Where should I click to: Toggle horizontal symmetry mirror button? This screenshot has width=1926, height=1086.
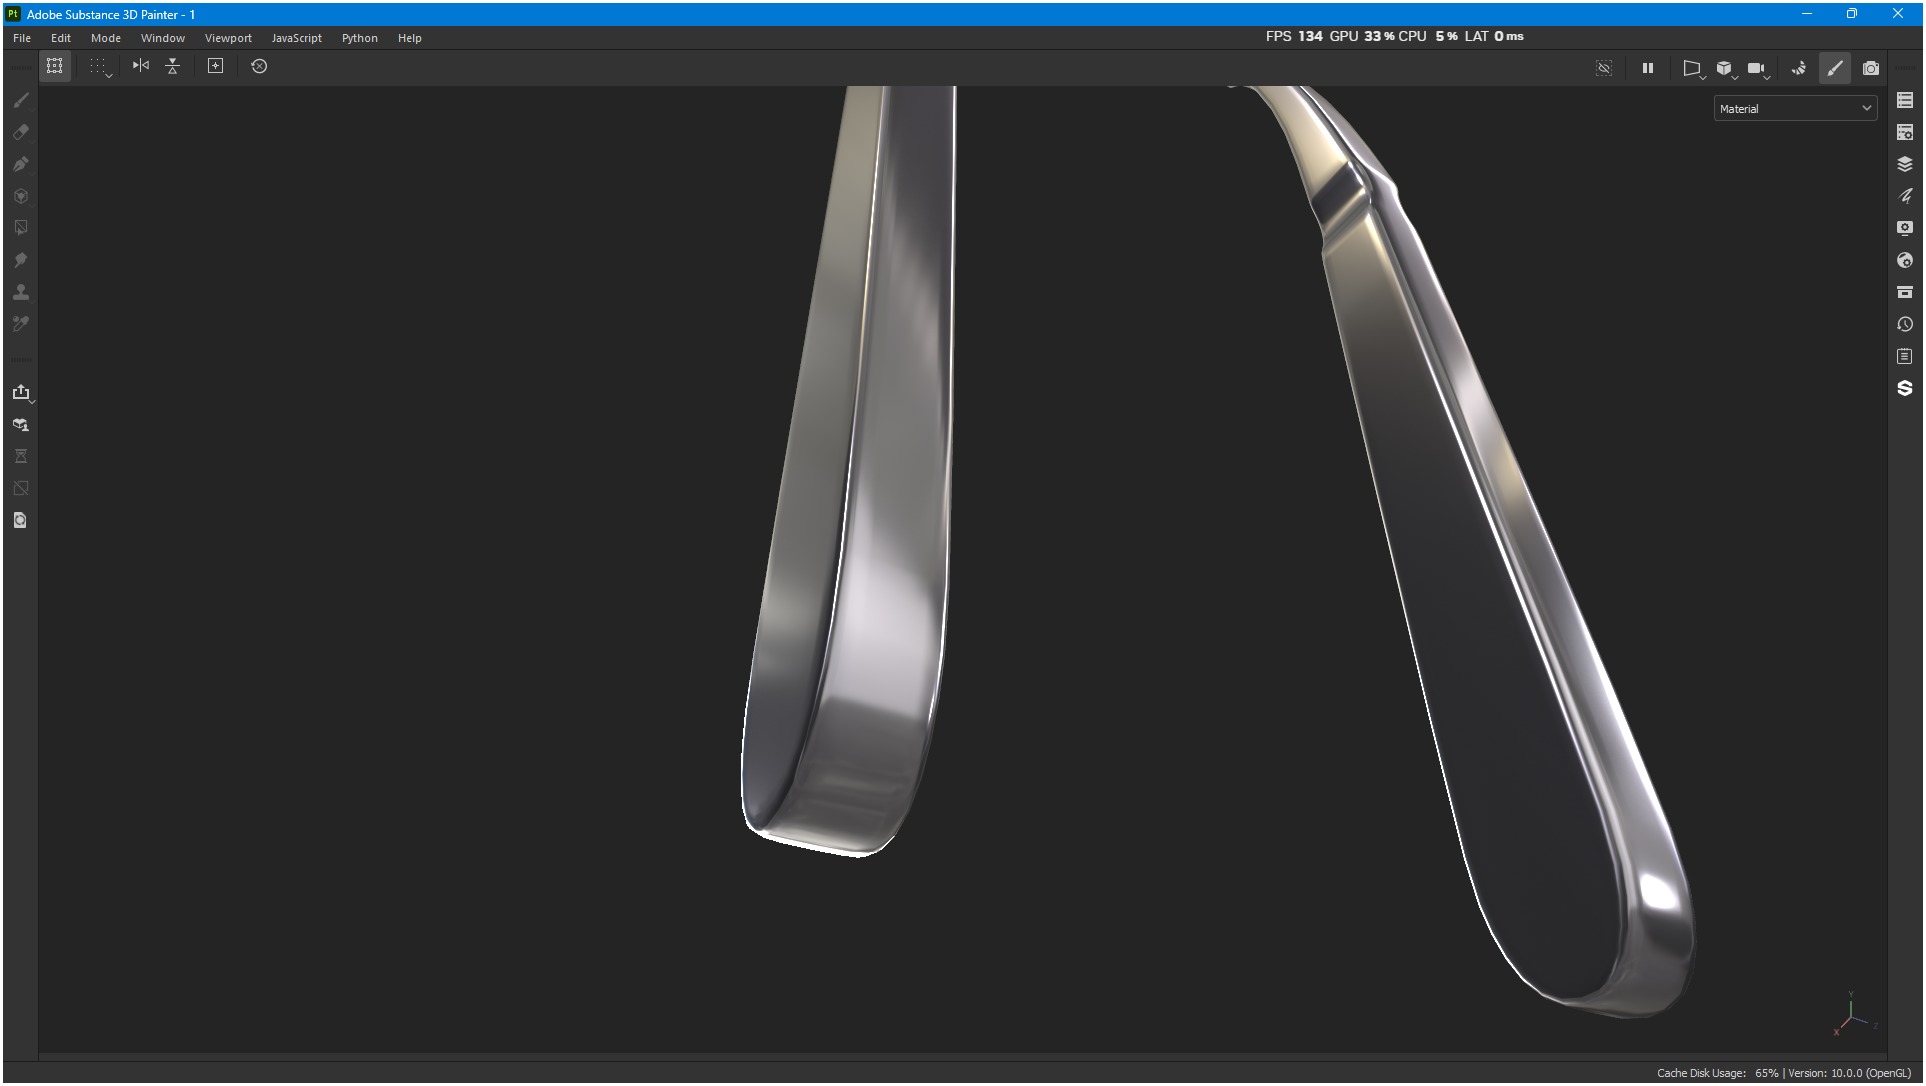tap(141, 66)
